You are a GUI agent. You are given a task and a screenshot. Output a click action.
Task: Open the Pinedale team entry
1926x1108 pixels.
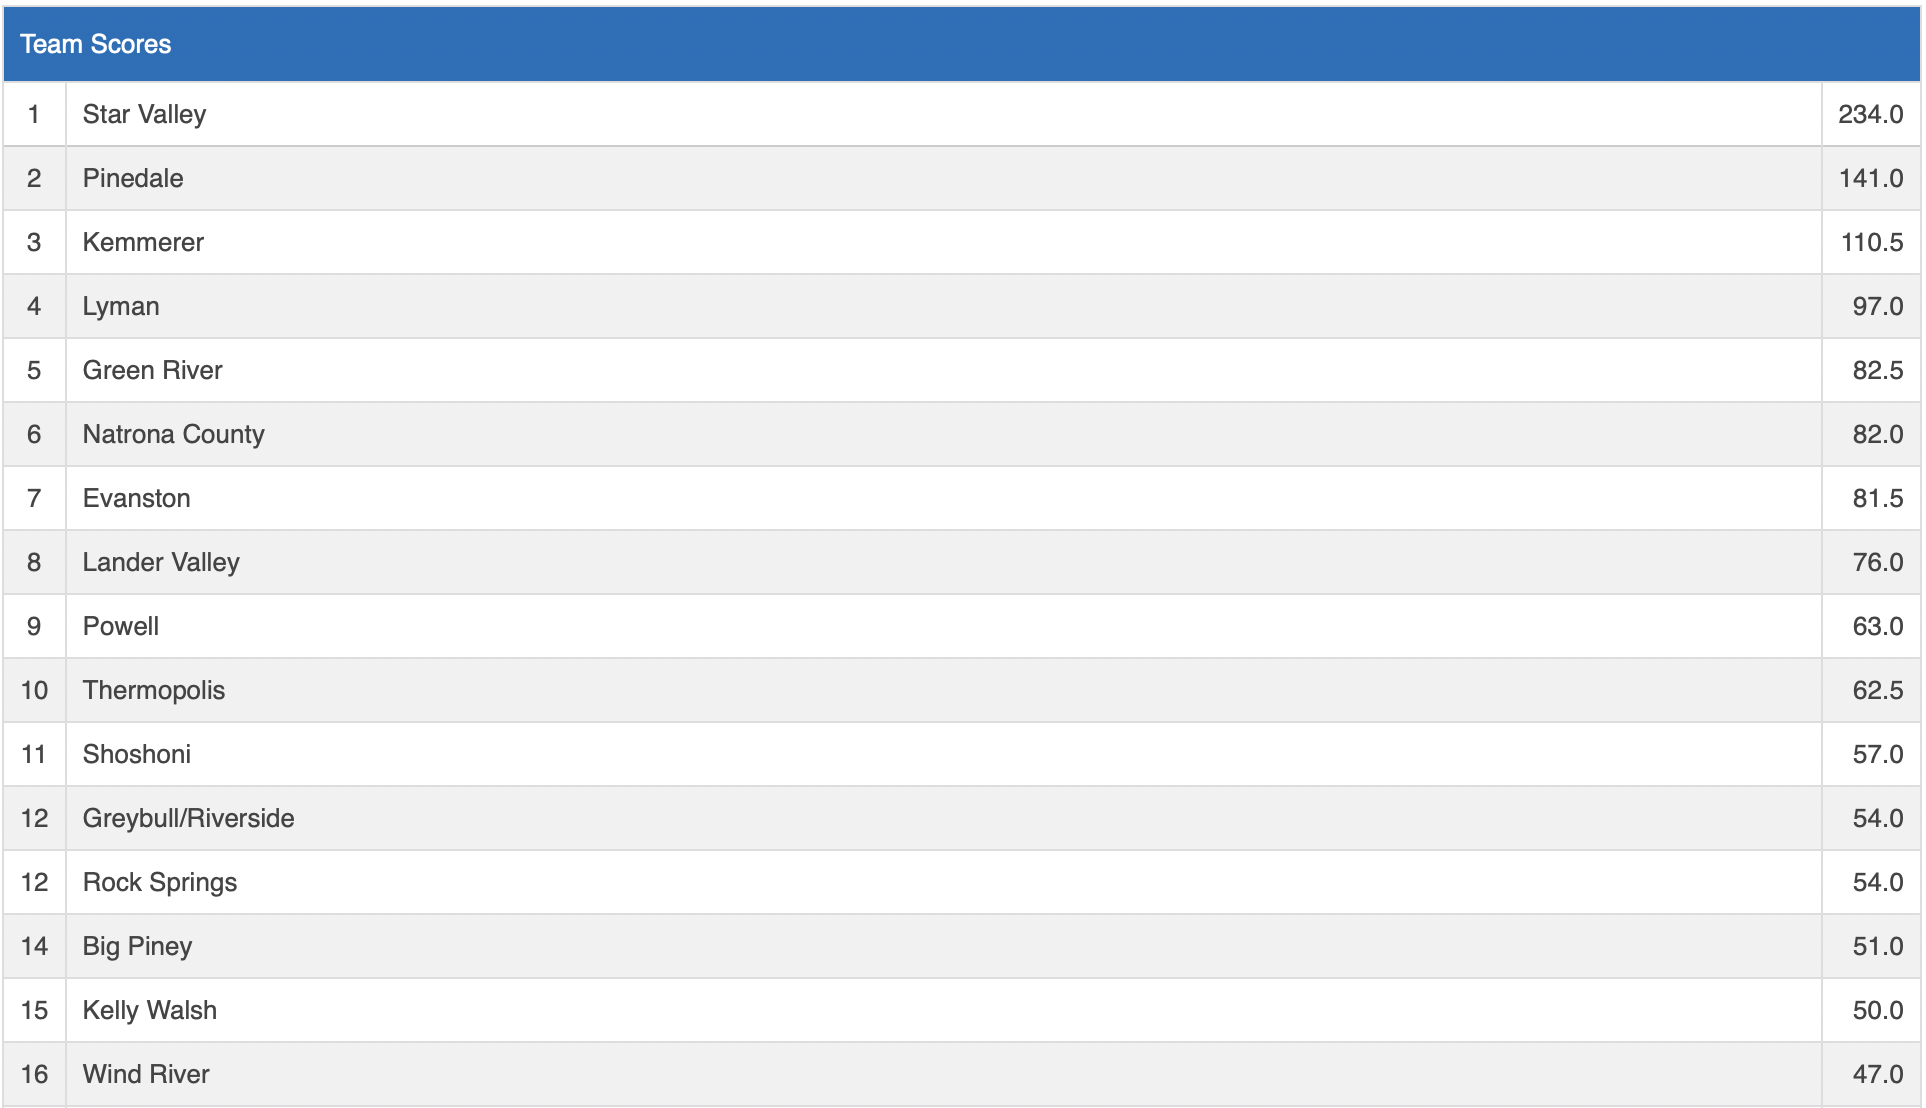point(133,178)
